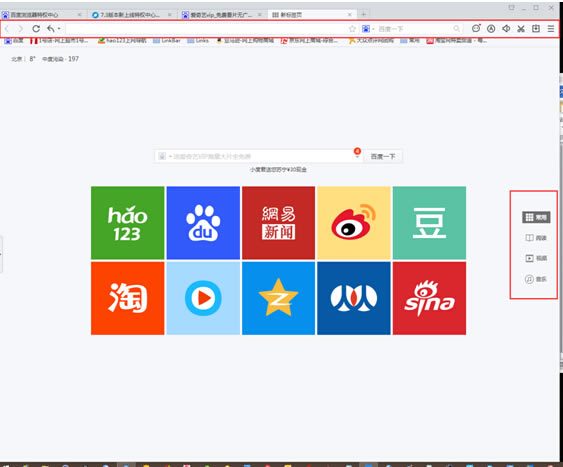
Task: Open the Taobao 淘 tile
Action: pos(128,298)
